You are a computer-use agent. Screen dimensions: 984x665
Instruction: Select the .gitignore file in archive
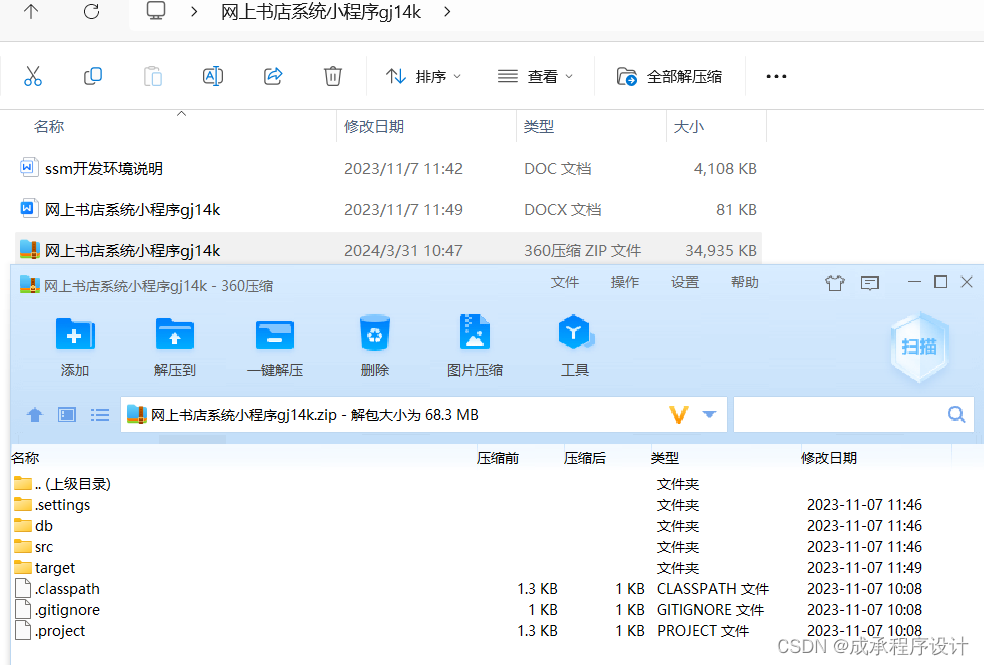tap(57, 610)
